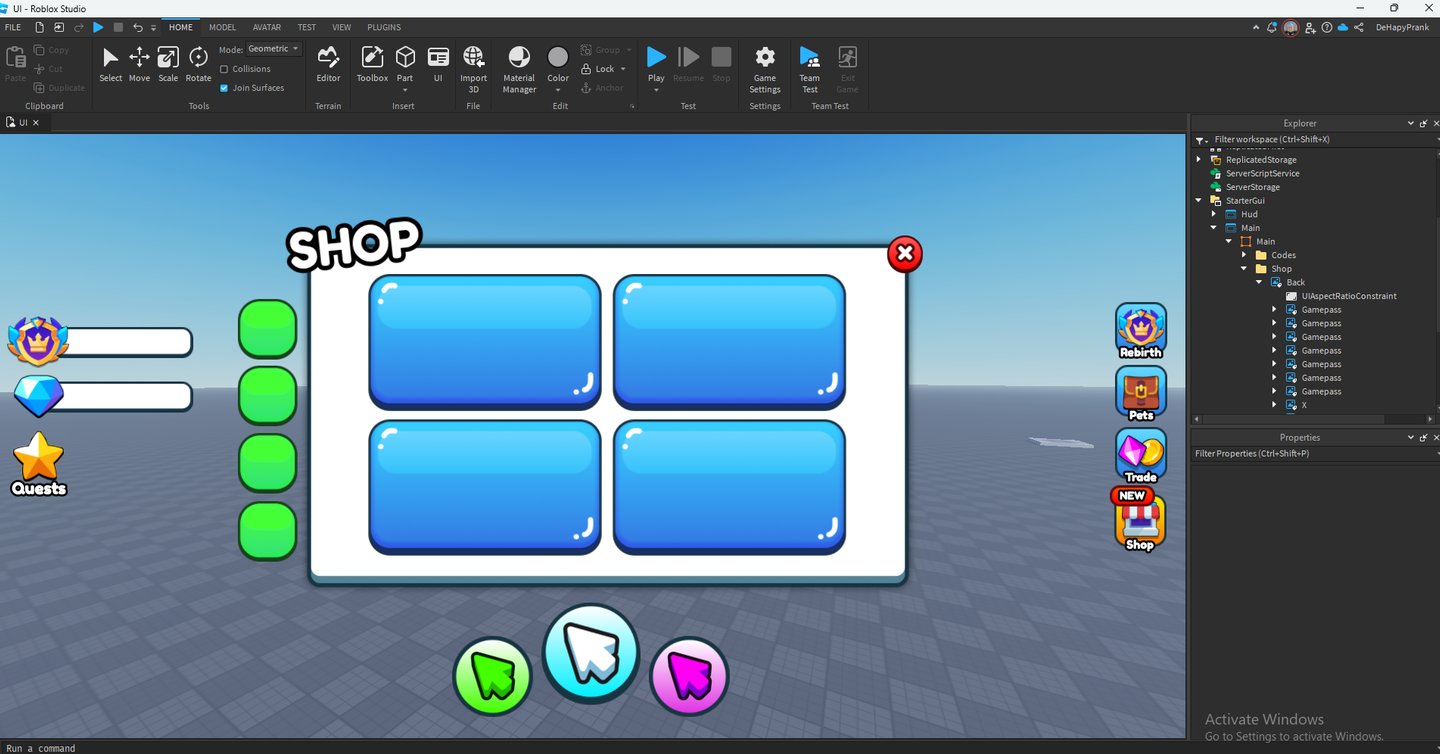
Task: Click the Quests star icon
Action: 39,463
